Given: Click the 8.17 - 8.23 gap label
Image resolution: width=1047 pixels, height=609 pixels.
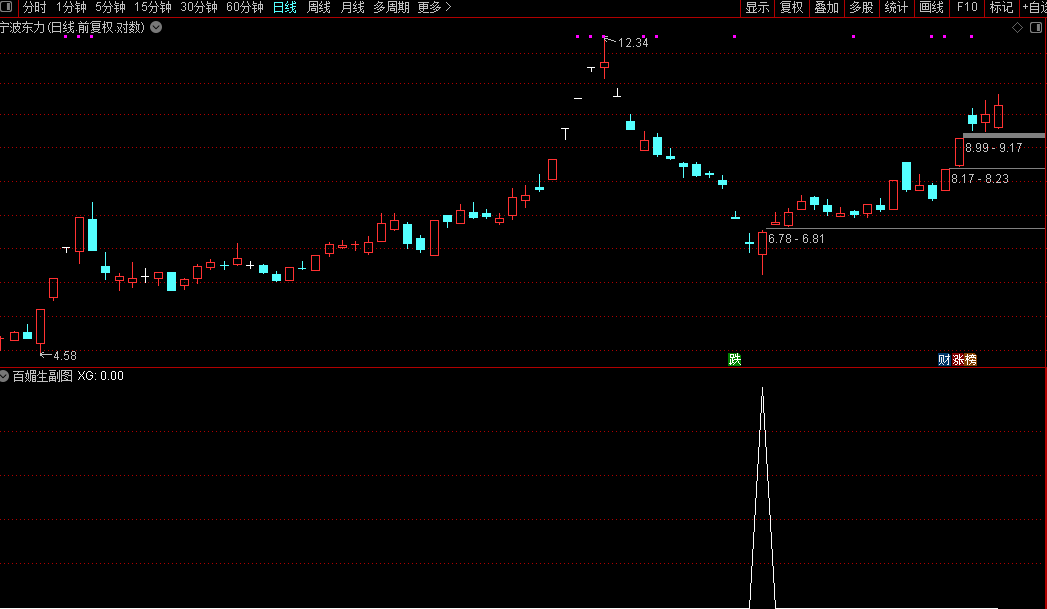Looking at the screenshot, I should pyautogui.click(x=980, y=178).
